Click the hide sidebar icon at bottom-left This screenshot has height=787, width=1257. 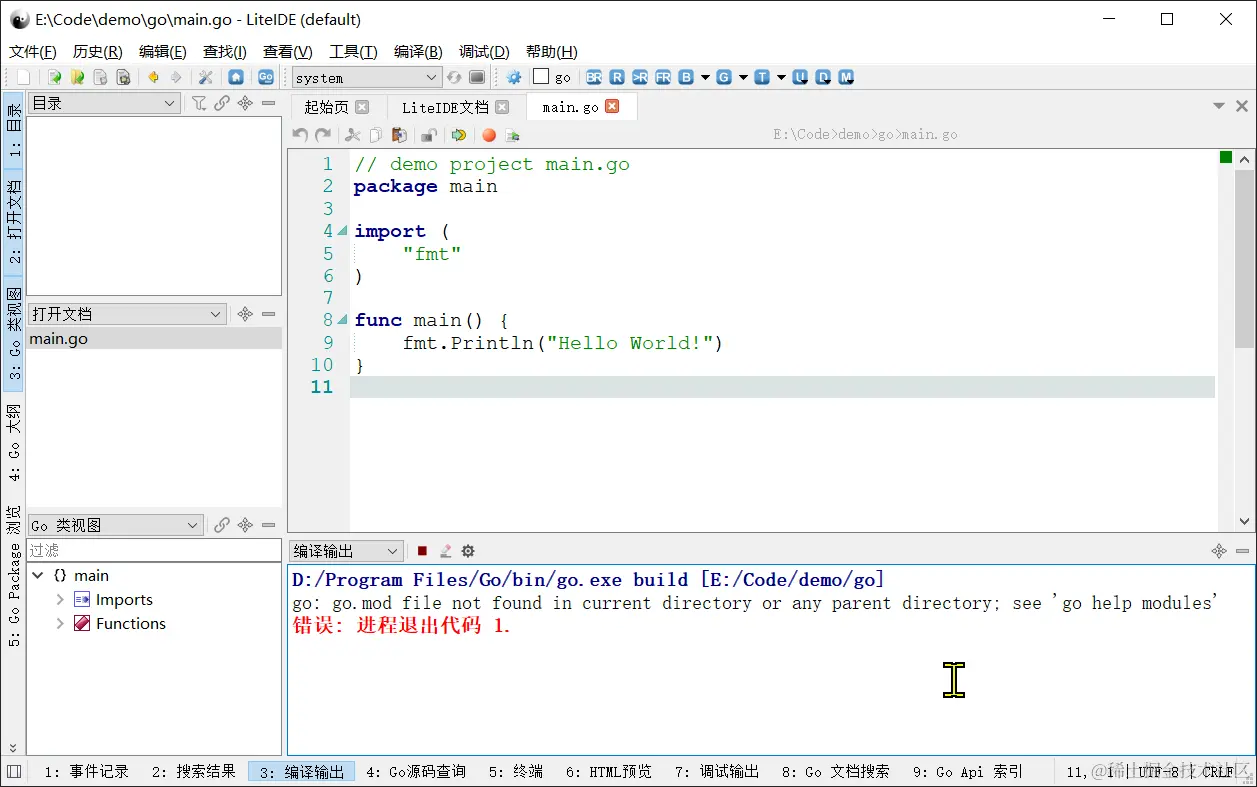(x=13, y=772)
